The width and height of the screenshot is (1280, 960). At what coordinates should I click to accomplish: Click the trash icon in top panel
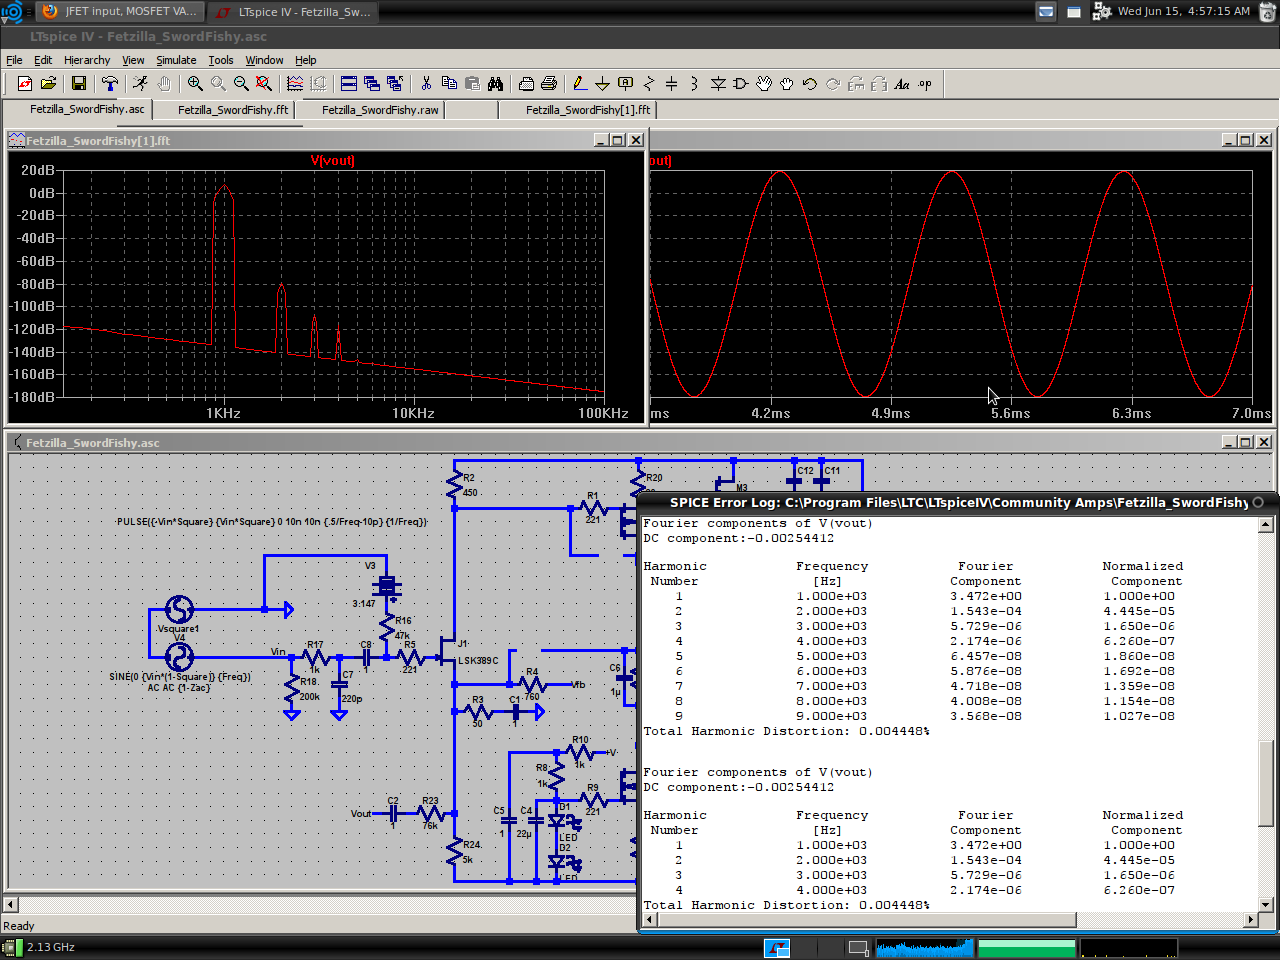pyautogui.click(x=1267, y=12)
